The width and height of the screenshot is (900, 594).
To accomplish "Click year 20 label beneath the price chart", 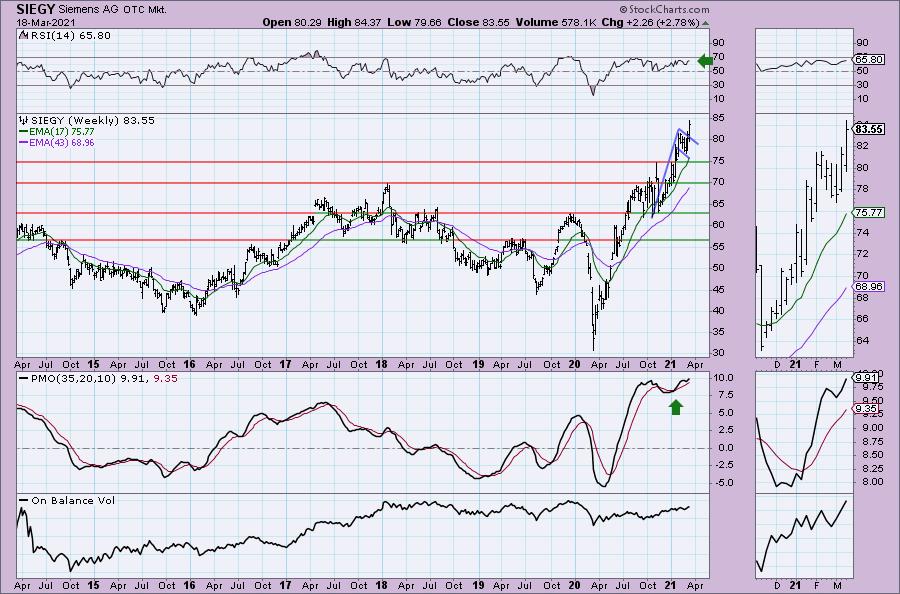I will click(573, 364).
